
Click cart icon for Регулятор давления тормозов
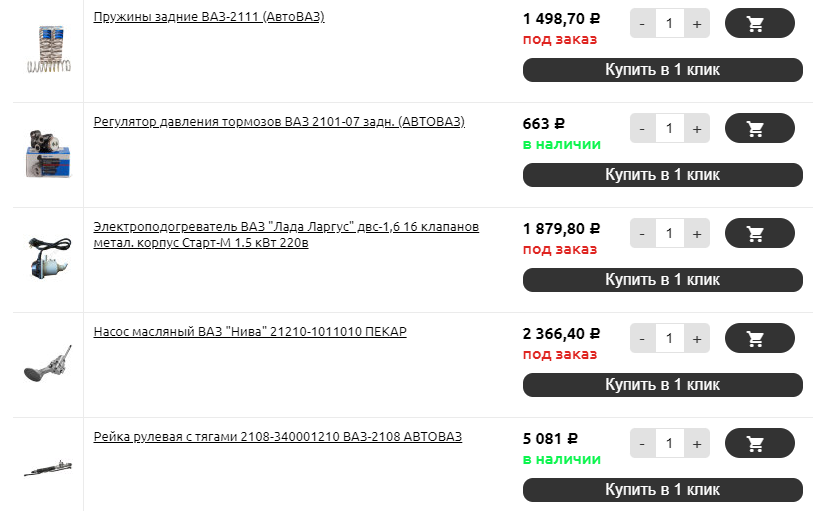click(x=759, y=128)
